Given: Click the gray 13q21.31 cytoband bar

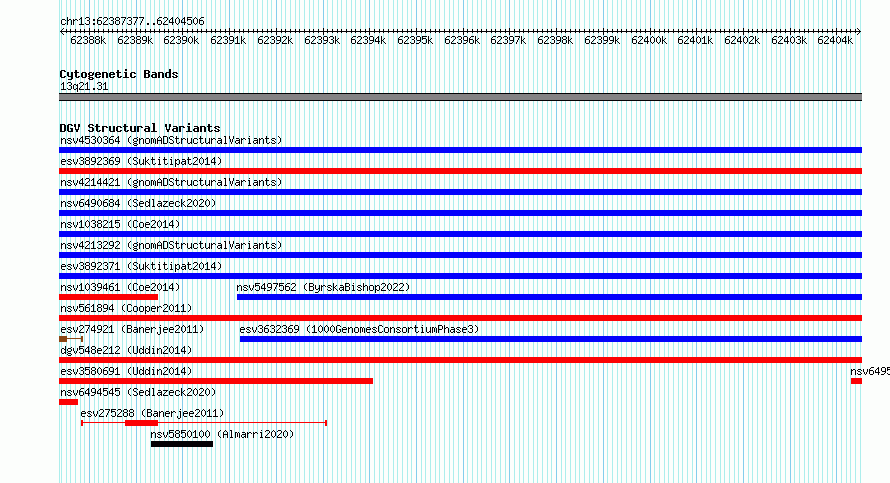Looking at the screenshot, I should pyautogui.click(x=460, y=97).
